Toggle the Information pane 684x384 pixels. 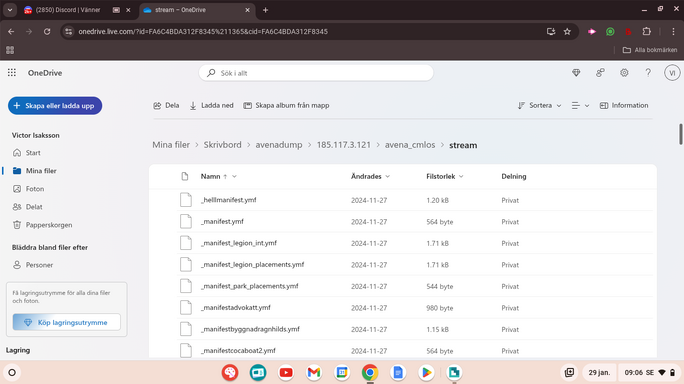(x=624, y=106)
